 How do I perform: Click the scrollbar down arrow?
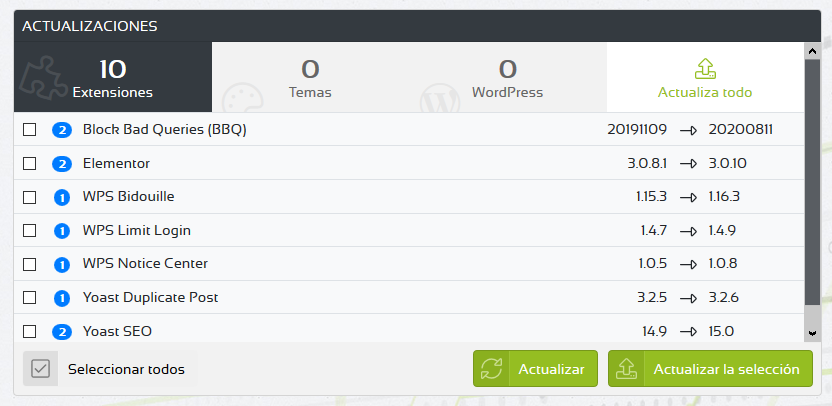812,333
